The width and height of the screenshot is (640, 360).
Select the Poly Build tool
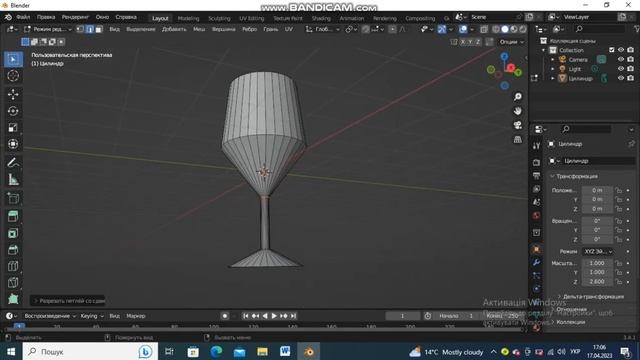pos(13,299)
